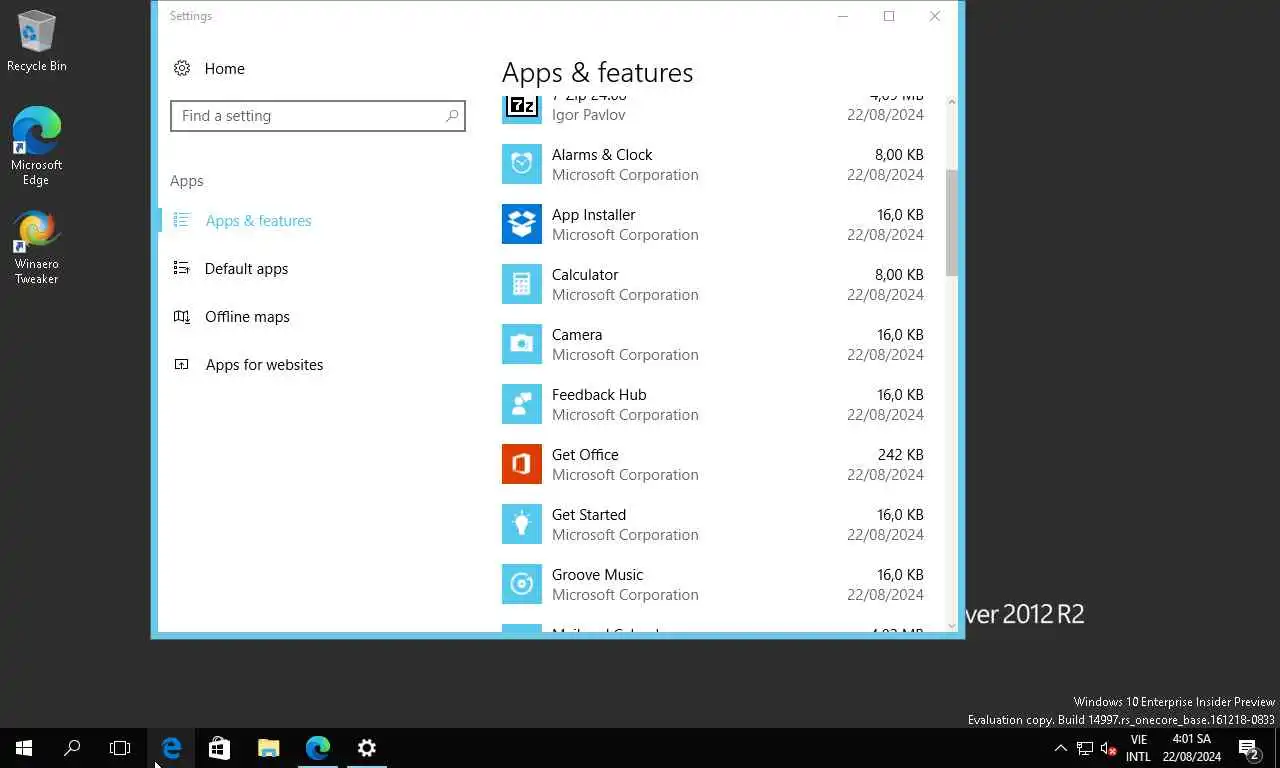Click the Alarms & Clock app icon

tap(522, 164)
